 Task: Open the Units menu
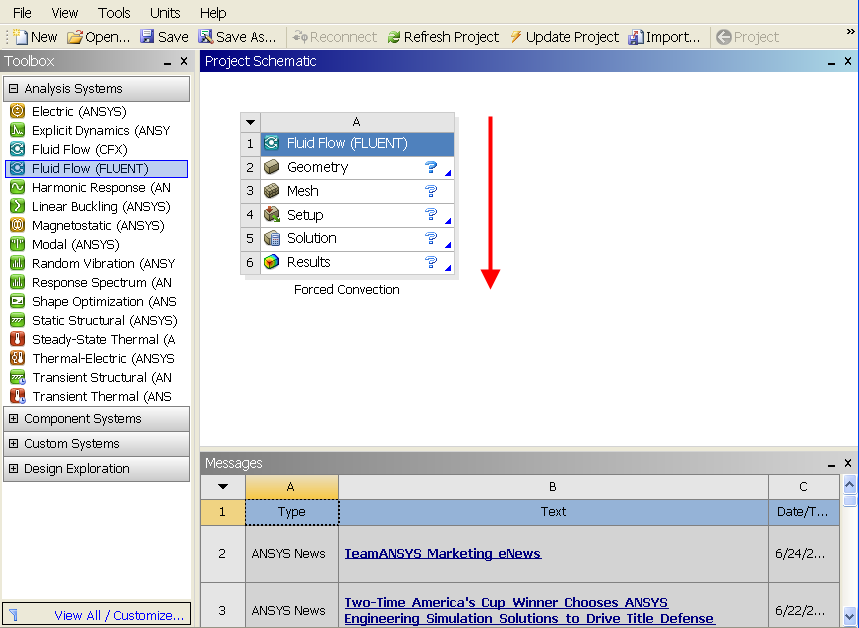point(165,13)
